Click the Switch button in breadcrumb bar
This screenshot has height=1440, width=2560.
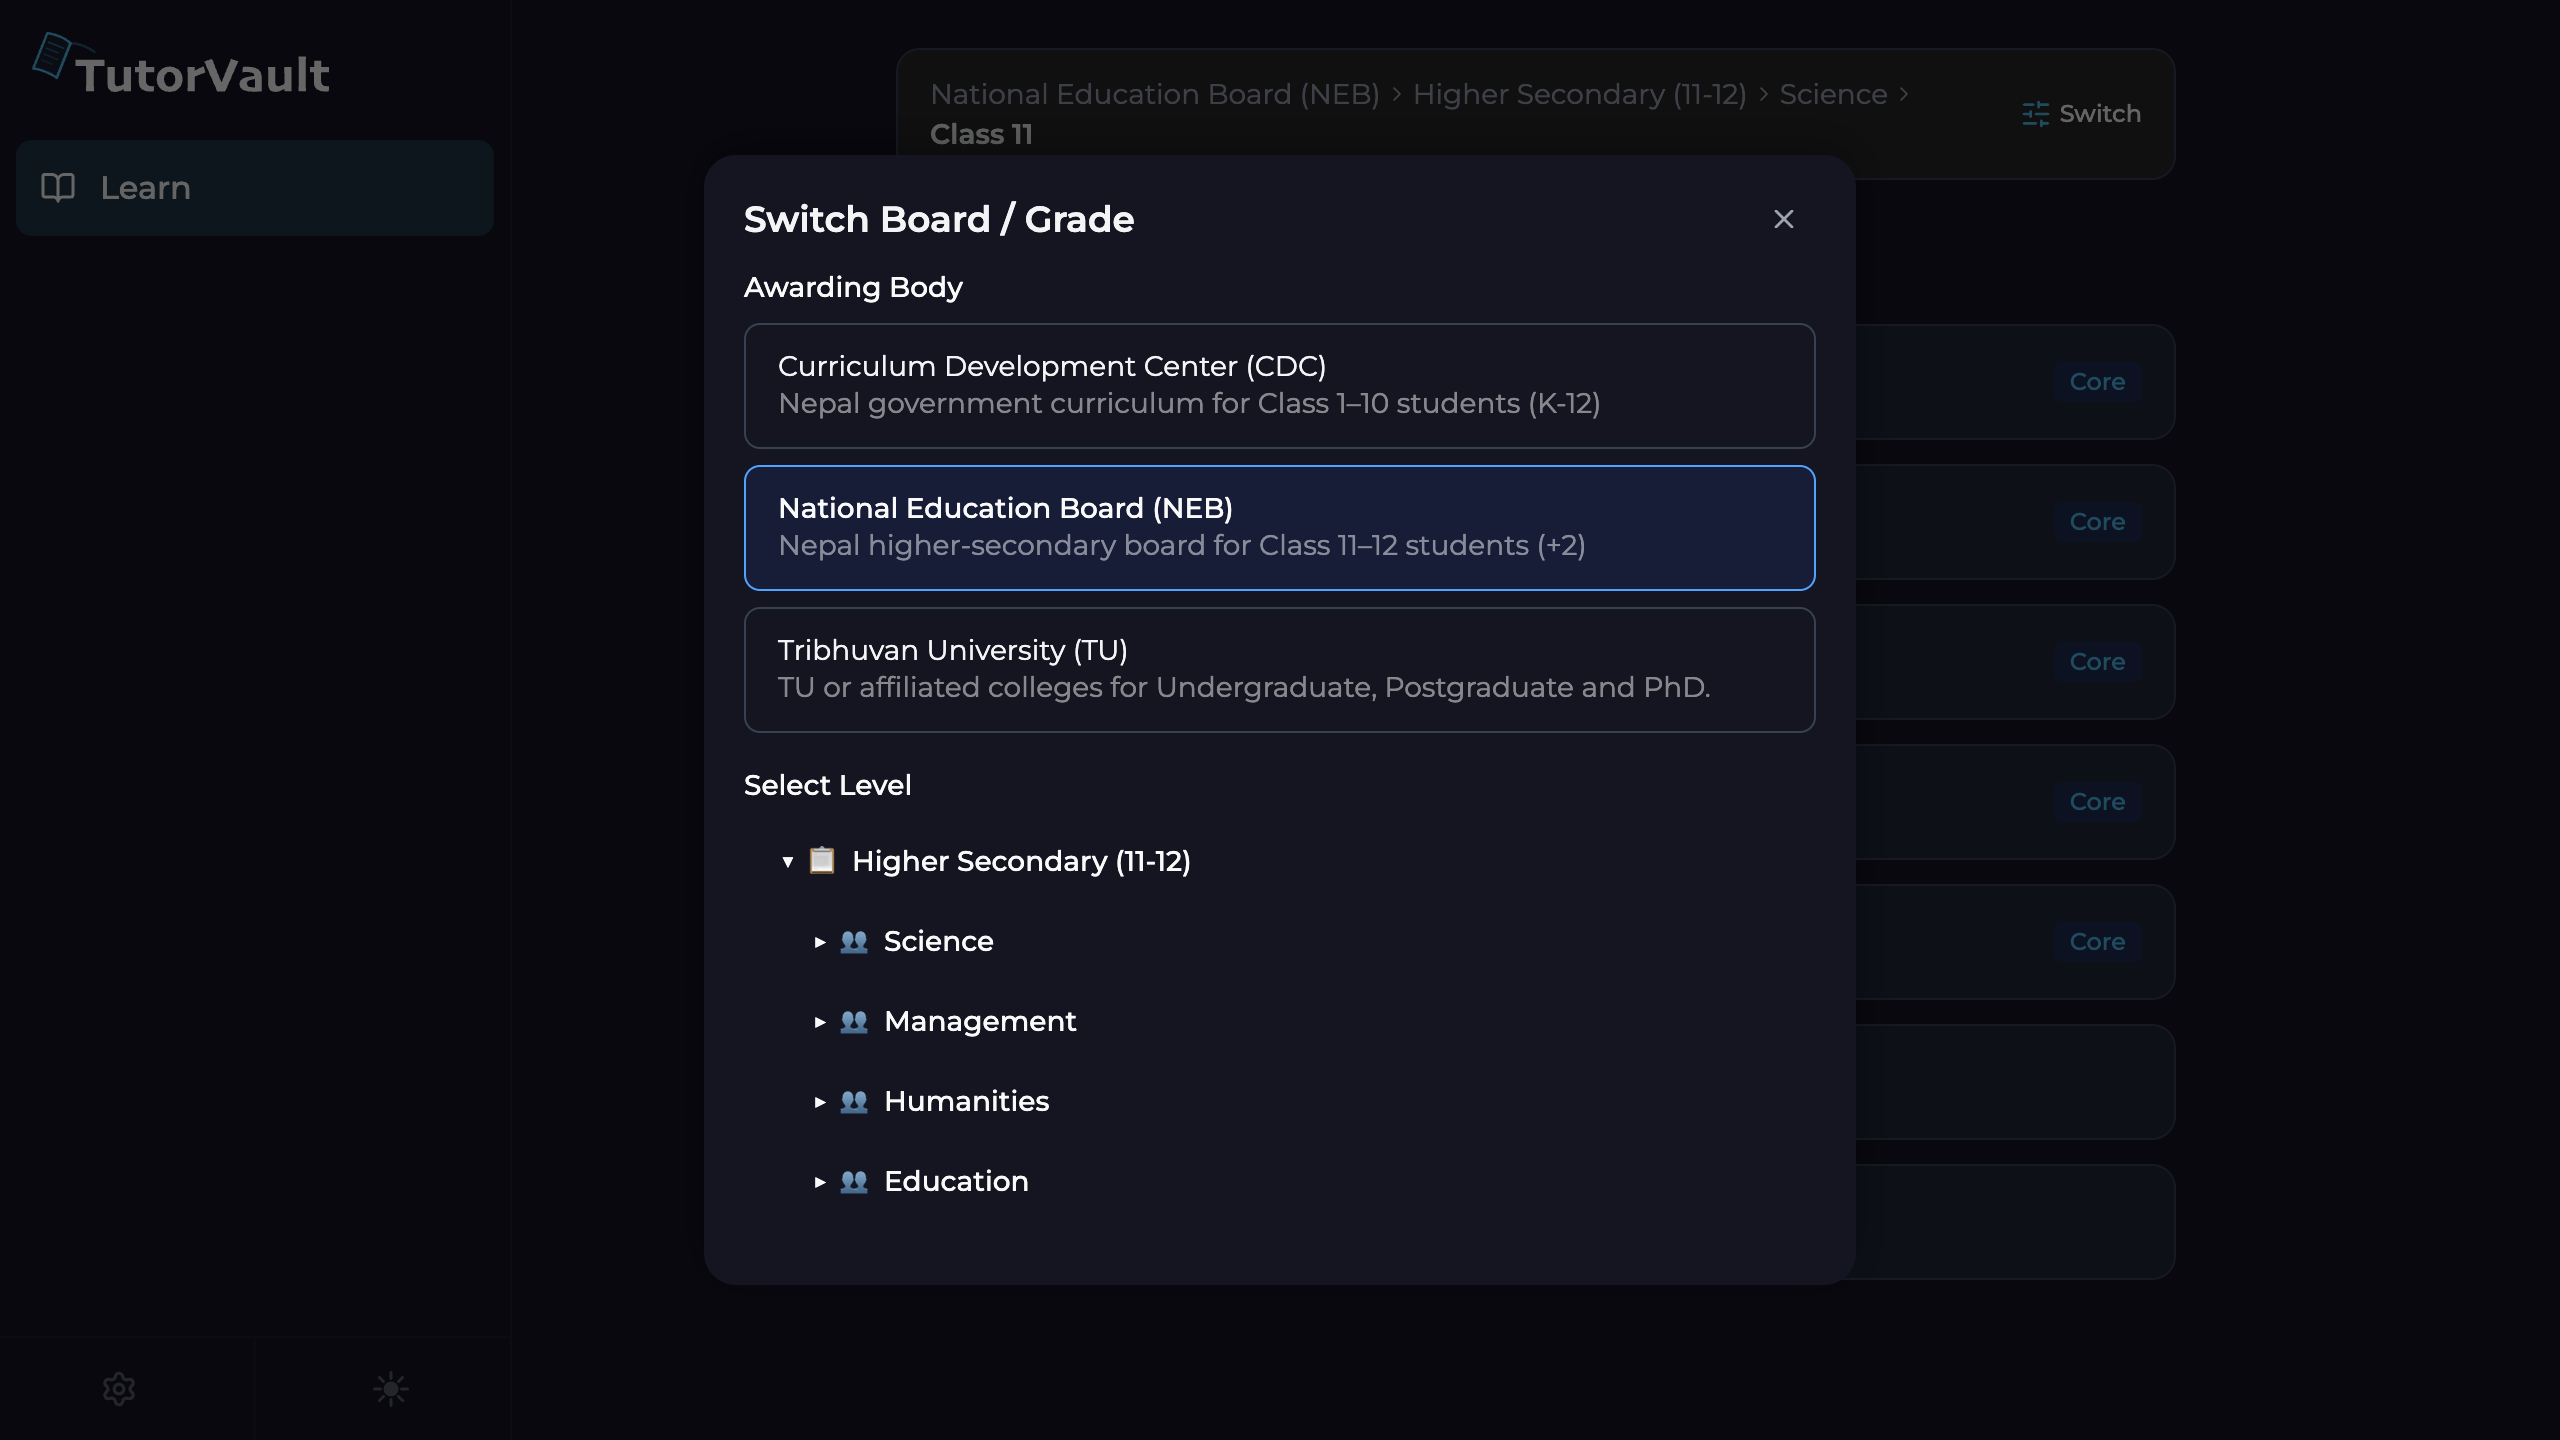pos(2081,114)
